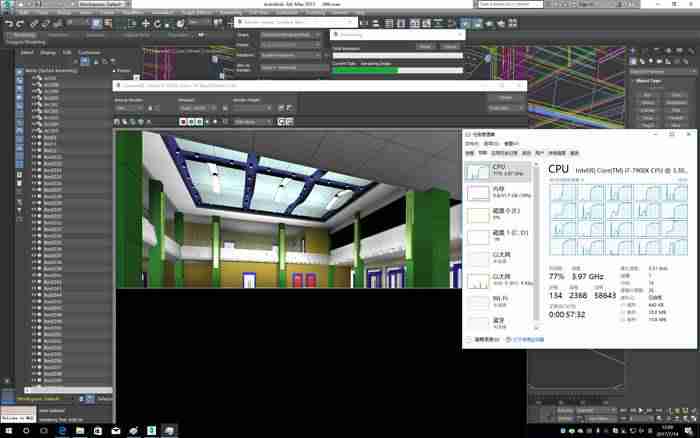
Task: Click the Undo arrow in main toolbar
Action: pyautogui.click(x=8, y=24)
